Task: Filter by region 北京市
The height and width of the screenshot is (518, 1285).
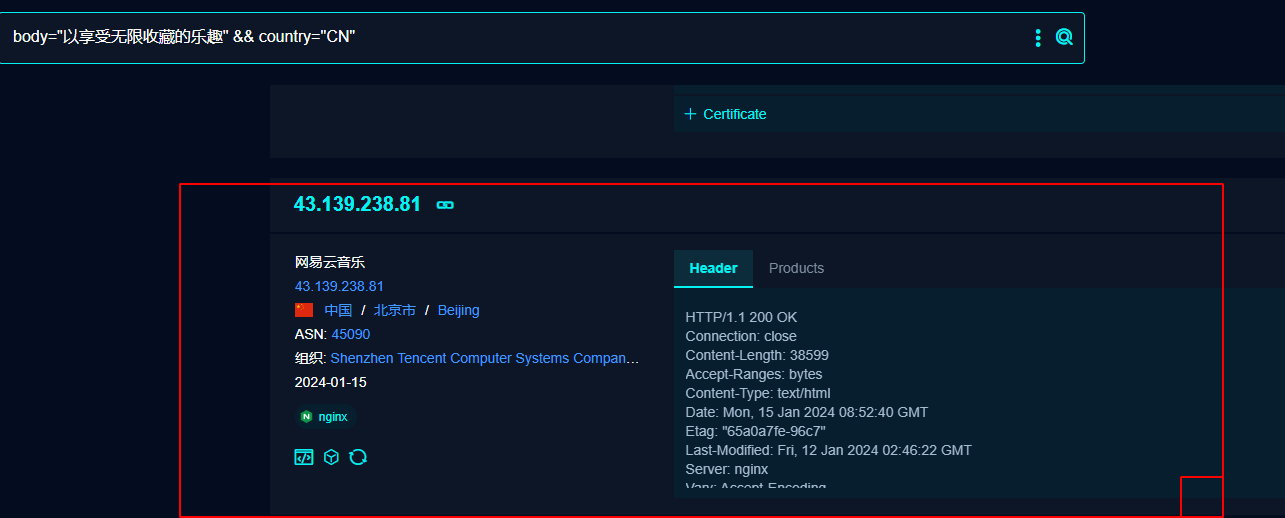Action: [395, 310]
